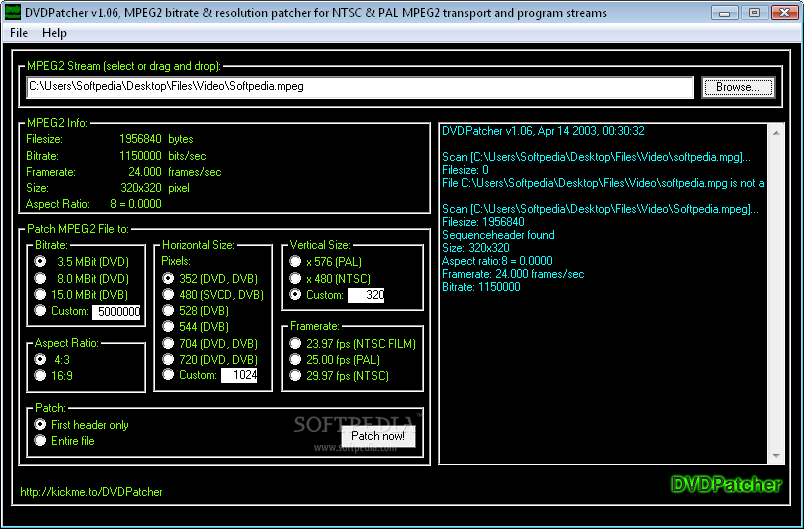
Task: Choose First header only patch mode
Action: tap(82, 424)
